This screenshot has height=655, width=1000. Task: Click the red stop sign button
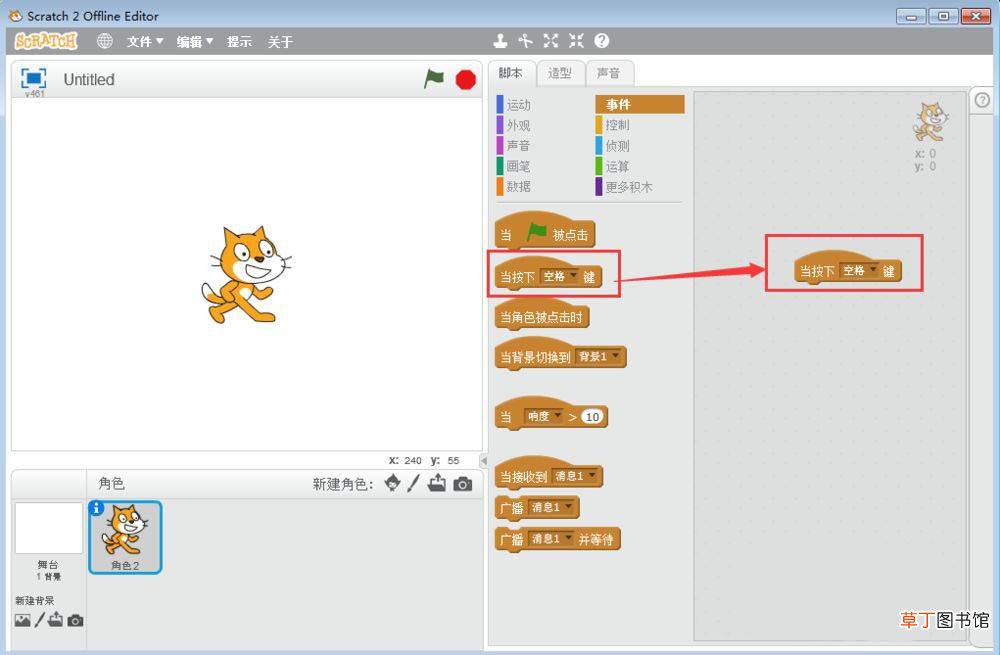tap(466, 80)
